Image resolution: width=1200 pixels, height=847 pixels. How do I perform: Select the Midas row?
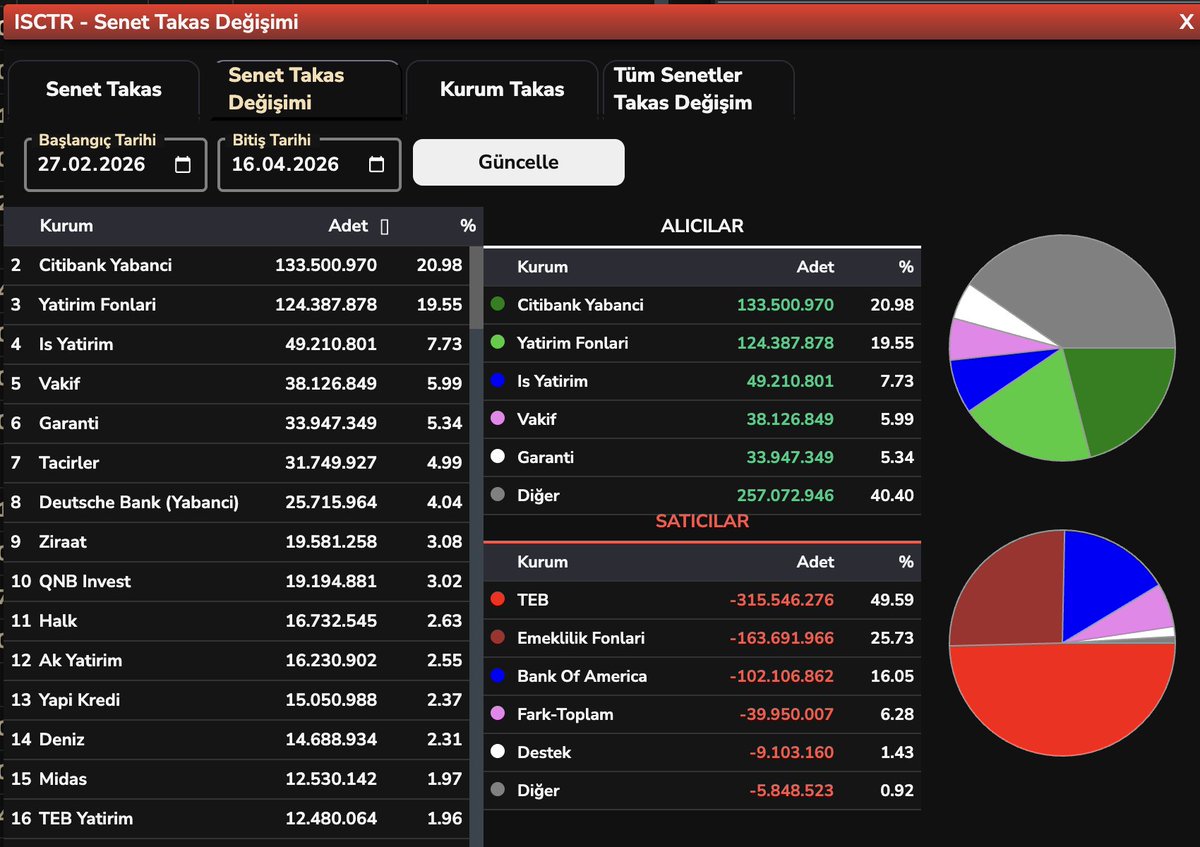(237, 779)
